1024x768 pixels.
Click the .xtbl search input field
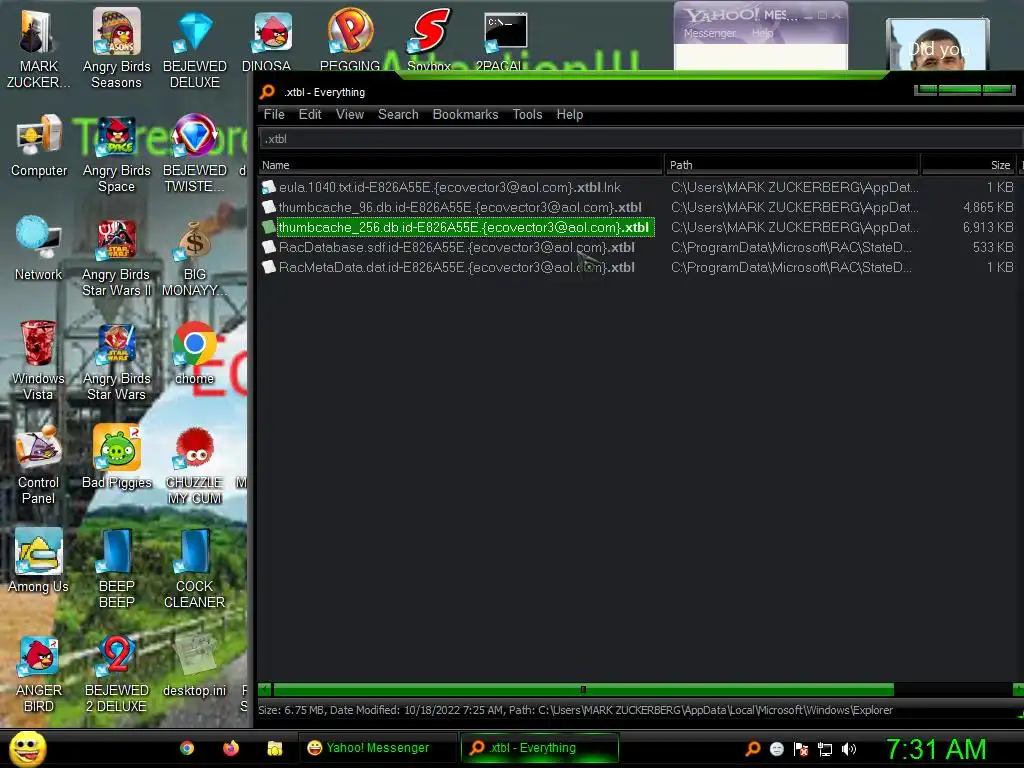point(640,138)
